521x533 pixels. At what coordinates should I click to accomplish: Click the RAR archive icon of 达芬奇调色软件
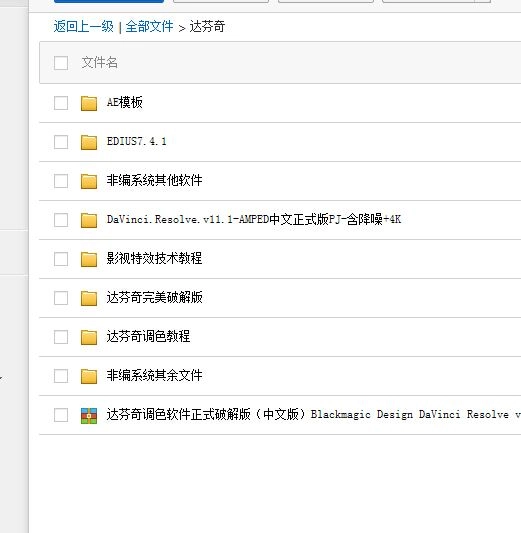(89, 416)
